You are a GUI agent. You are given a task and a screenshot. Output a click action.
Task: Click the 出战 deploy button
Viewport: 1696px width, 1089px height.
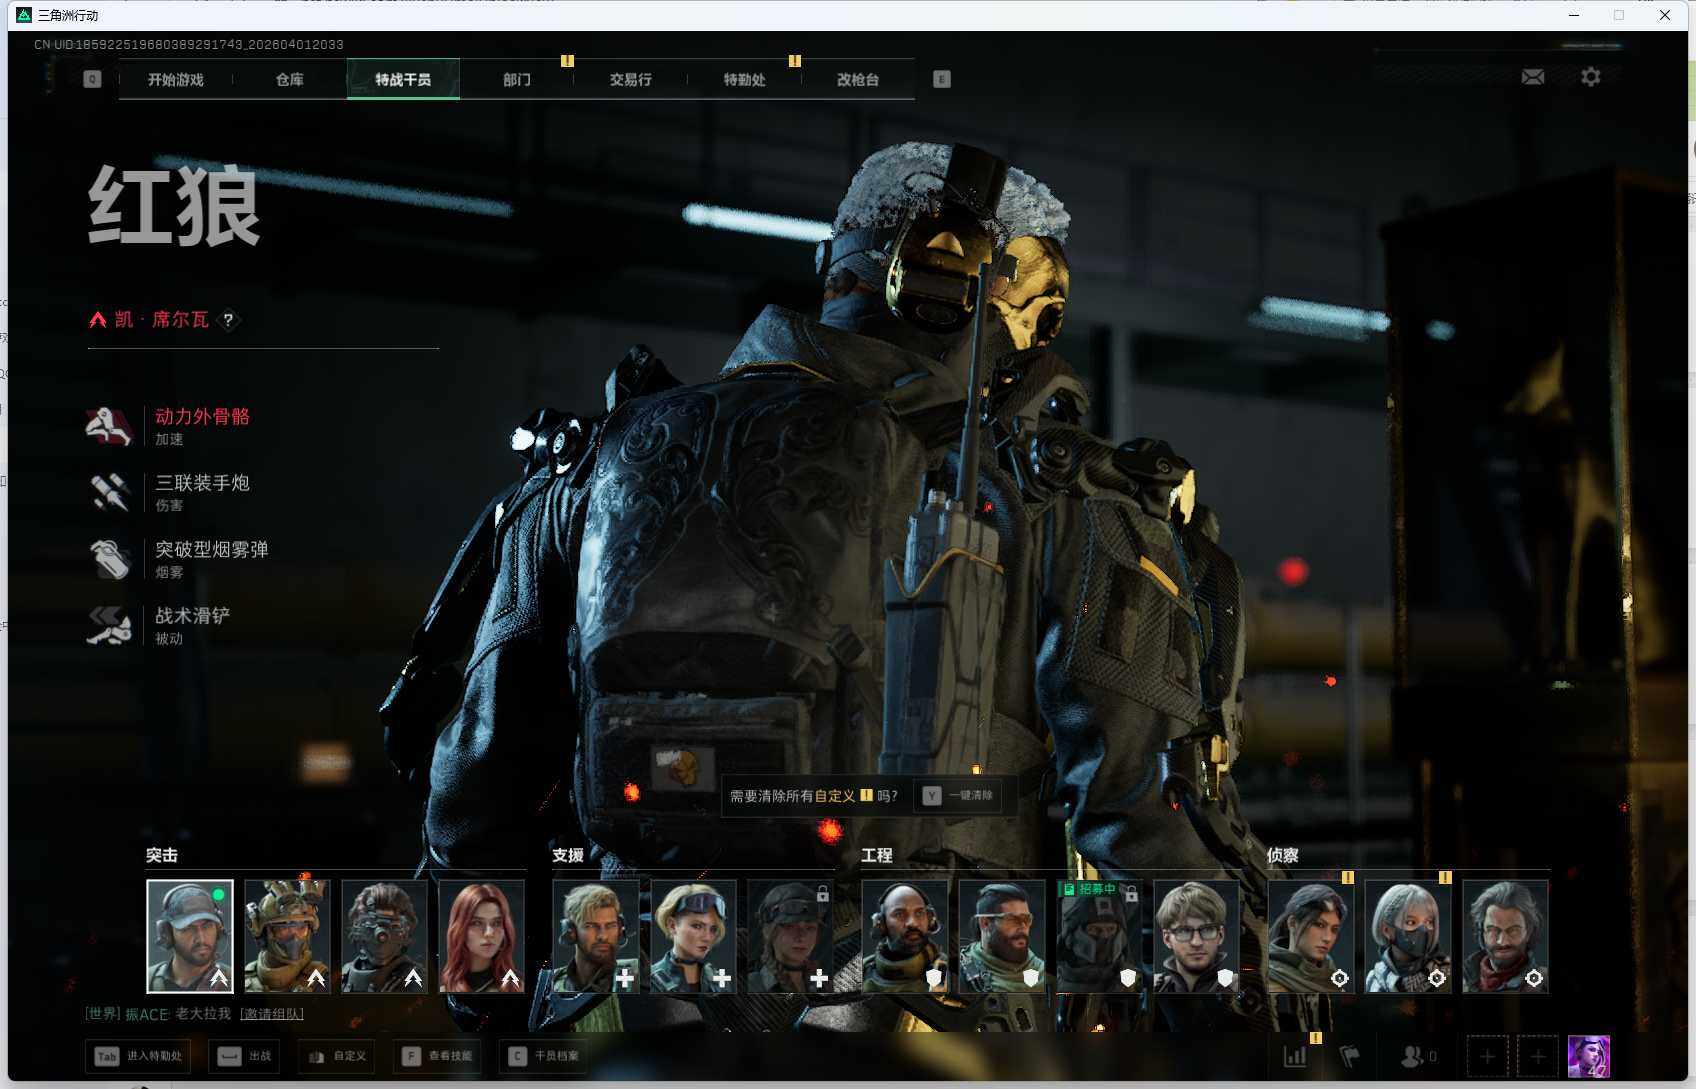point(245,1056)
